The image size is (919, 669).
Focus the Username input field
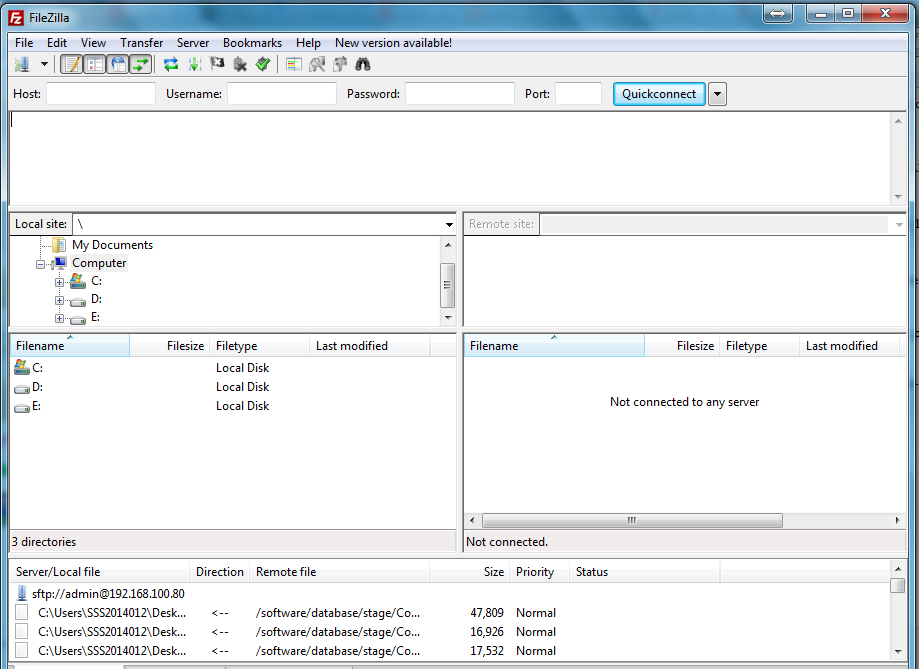pos(282,94)
